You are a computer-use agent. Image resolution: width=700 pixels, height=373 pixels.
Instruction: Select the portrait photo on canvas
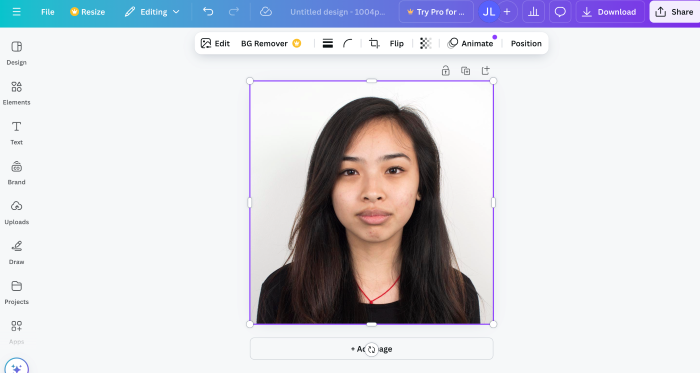pos(371,202)
